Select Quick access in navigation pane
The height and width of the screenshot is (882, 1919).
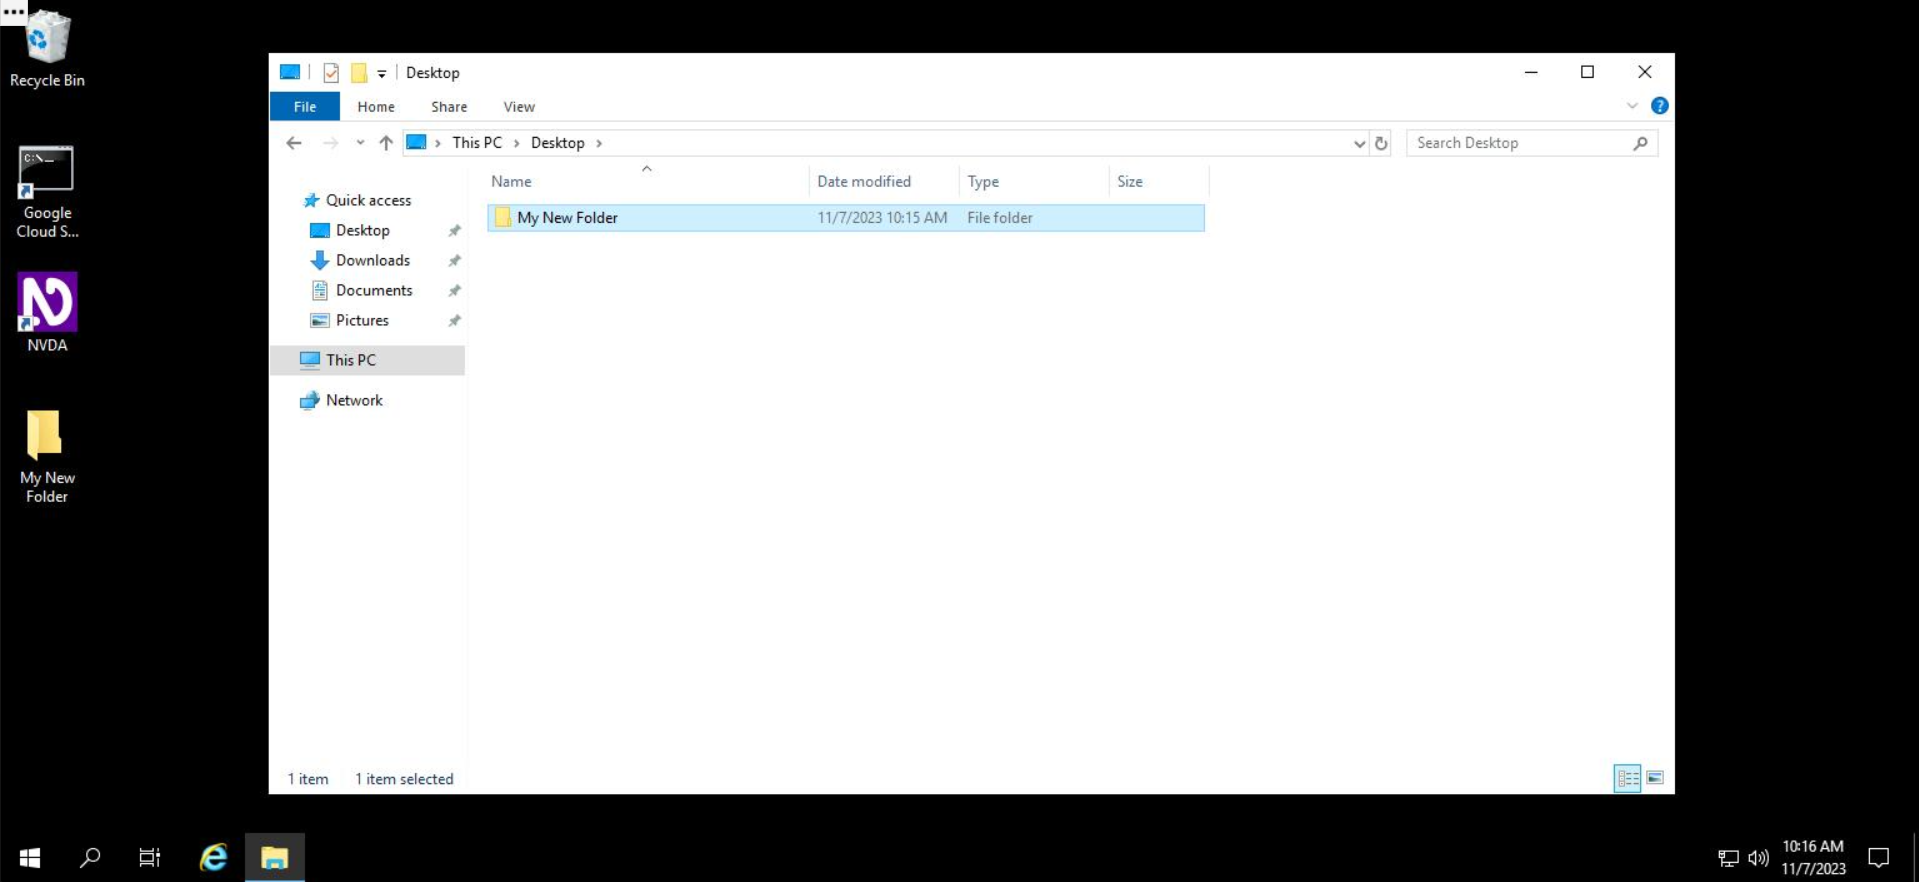[368, 200]
